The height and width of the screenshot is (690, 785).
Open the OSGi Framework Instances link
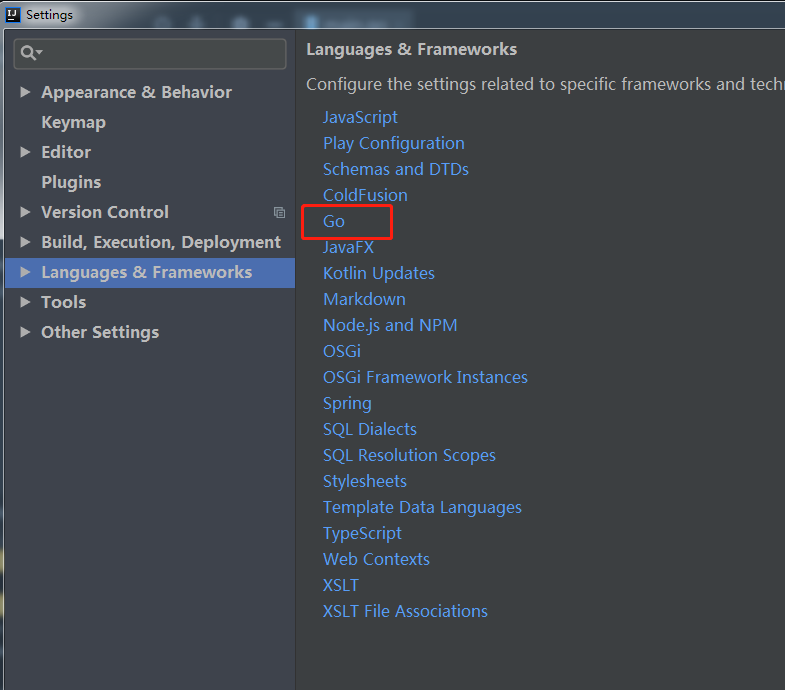[425, 378]
